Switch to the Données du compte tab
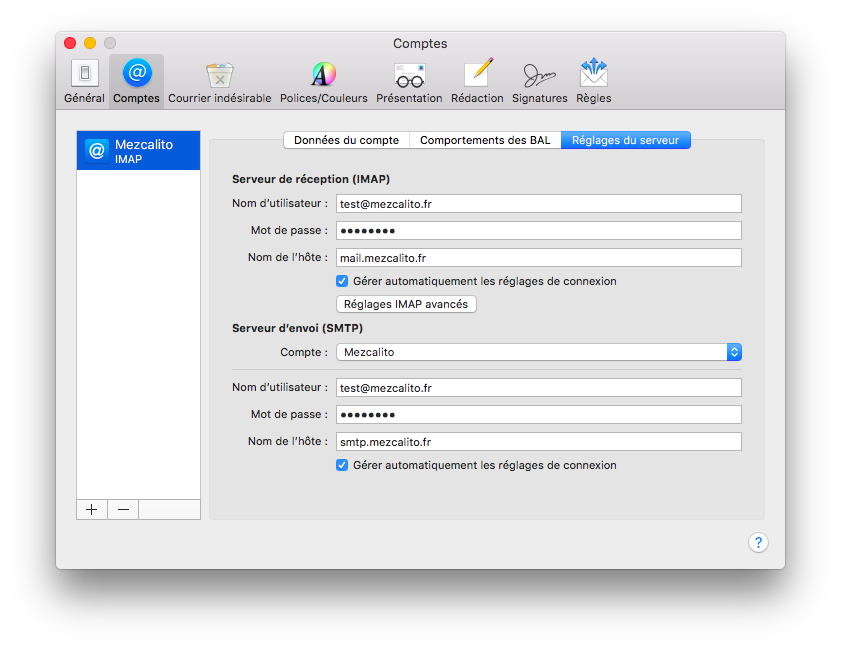 click(x=346, y=140)
